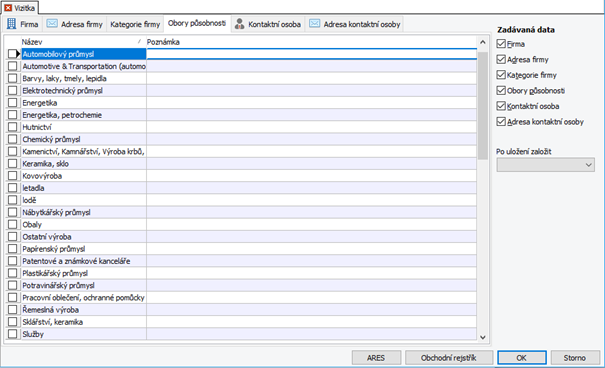Screen dimensions: 605x368
Task: Toggle Obory působnosti checkbox in Zadávaná data
Action: pyautogui.click(x=501, y=90)
